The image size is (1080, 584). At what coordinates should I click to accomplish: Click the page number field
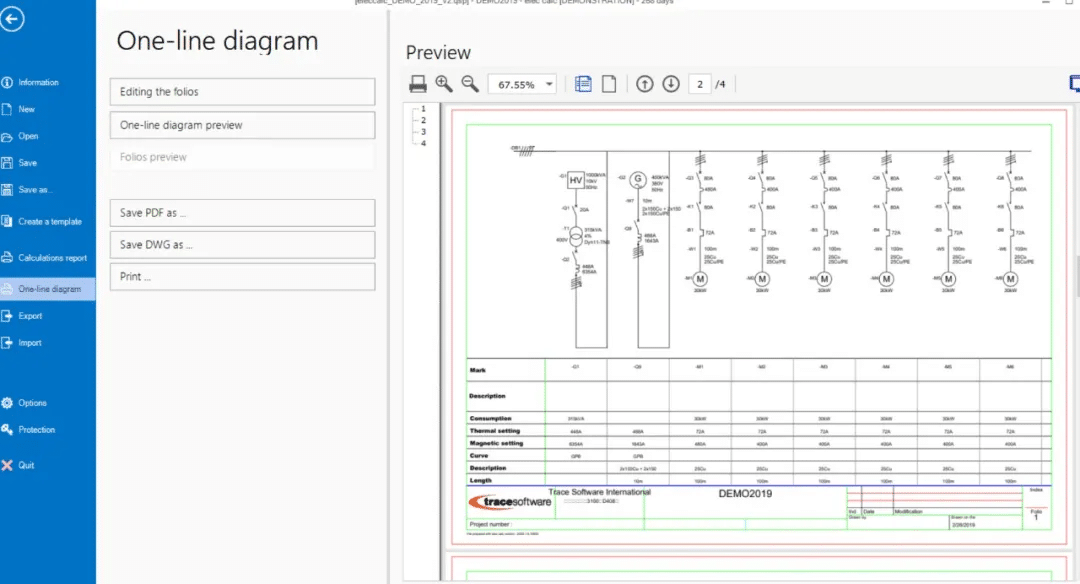coord(700,84)
